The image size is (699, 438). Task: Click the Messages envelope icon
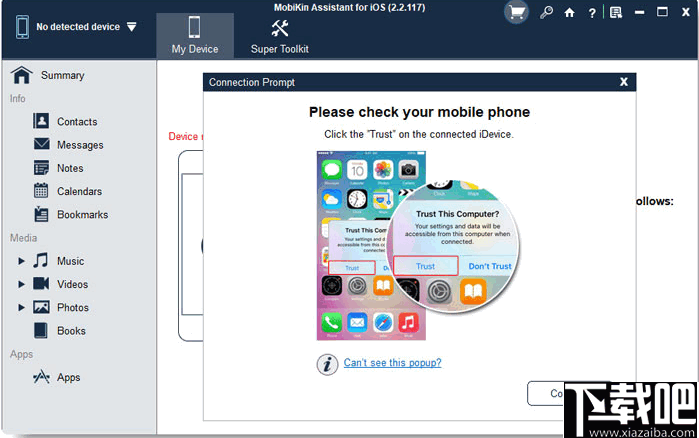coord(41,144)
